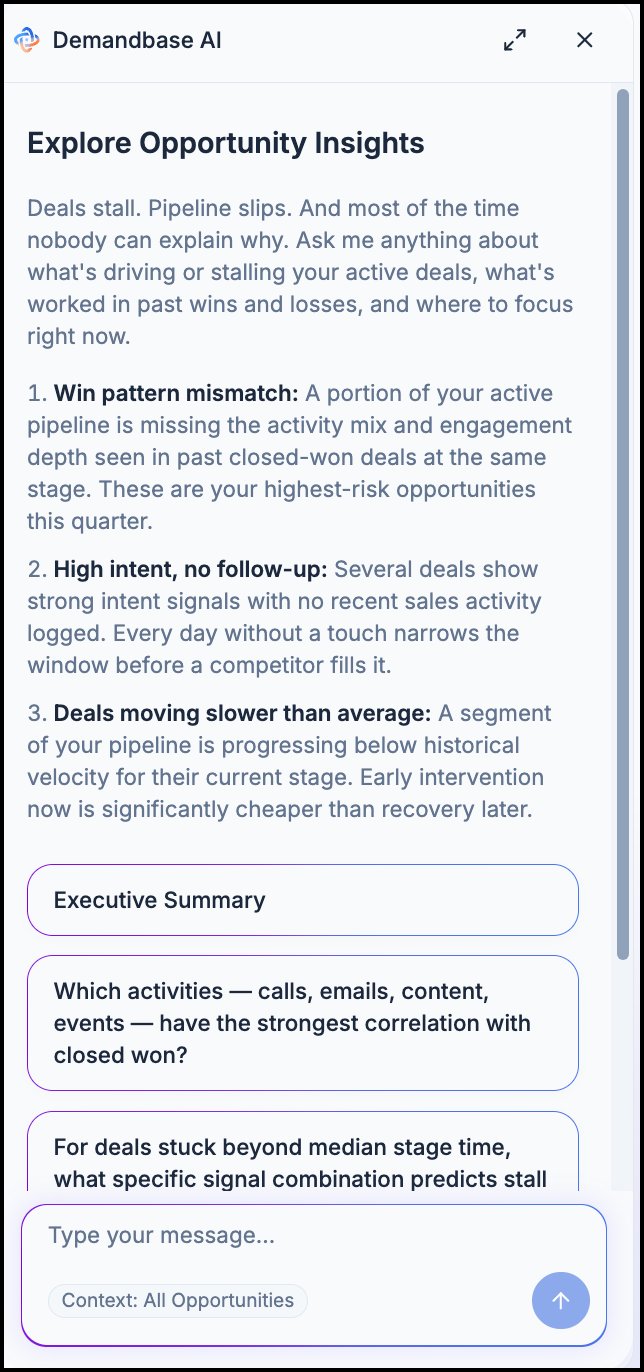Click the Explore Opportunity Insights heading
This screenshot has width=644, height=1372.
click(226, 143)
